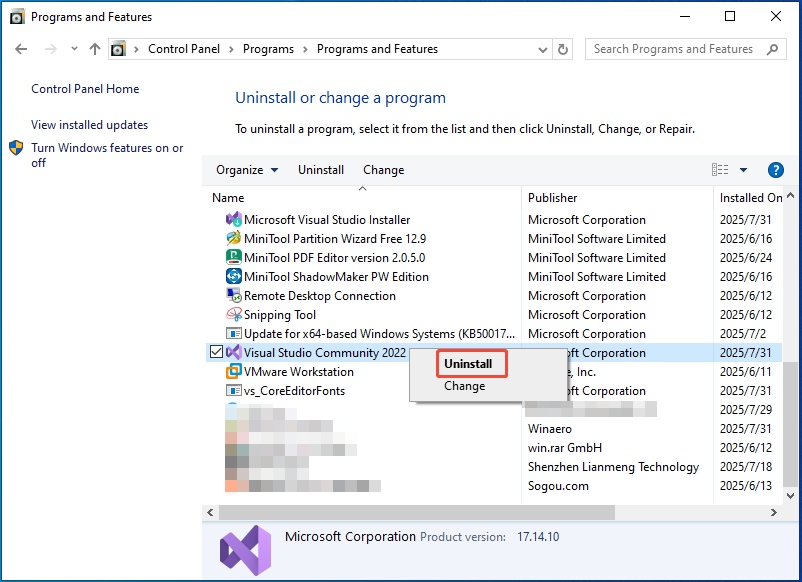Click the Sogou.com publisher cell

tap(558, 486)
